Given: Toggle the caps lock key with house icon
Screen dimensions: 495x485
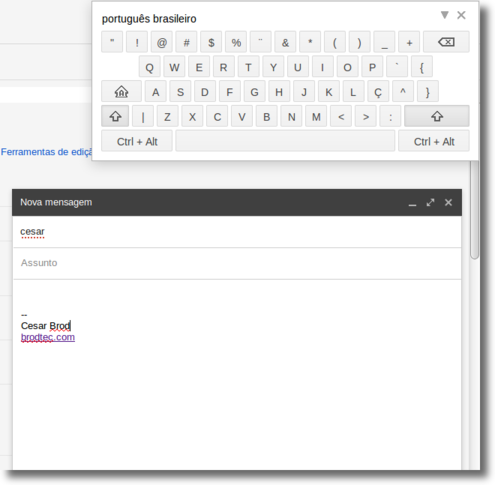Looking at the screenshot, I should (x=121, y=91).
